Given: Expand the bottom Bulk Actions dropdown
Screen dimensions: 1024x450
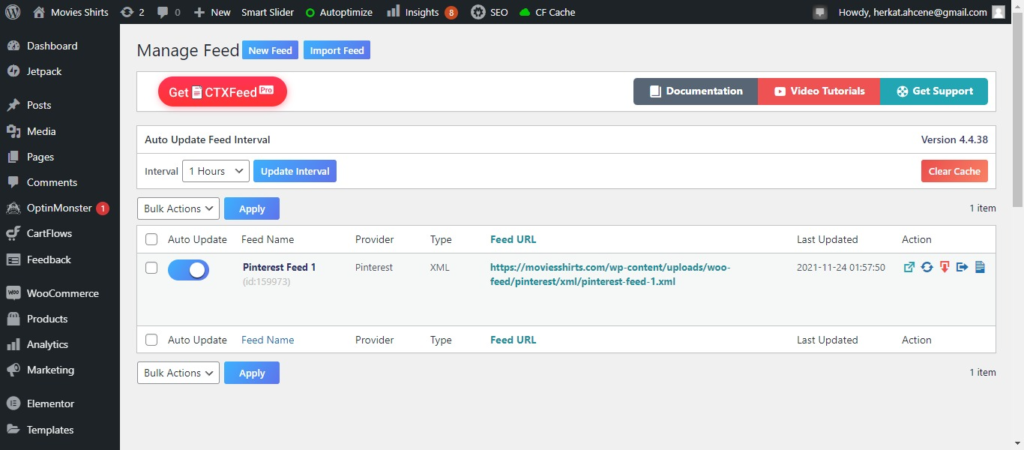Looking at the screenshot, I should coord(177,373).
